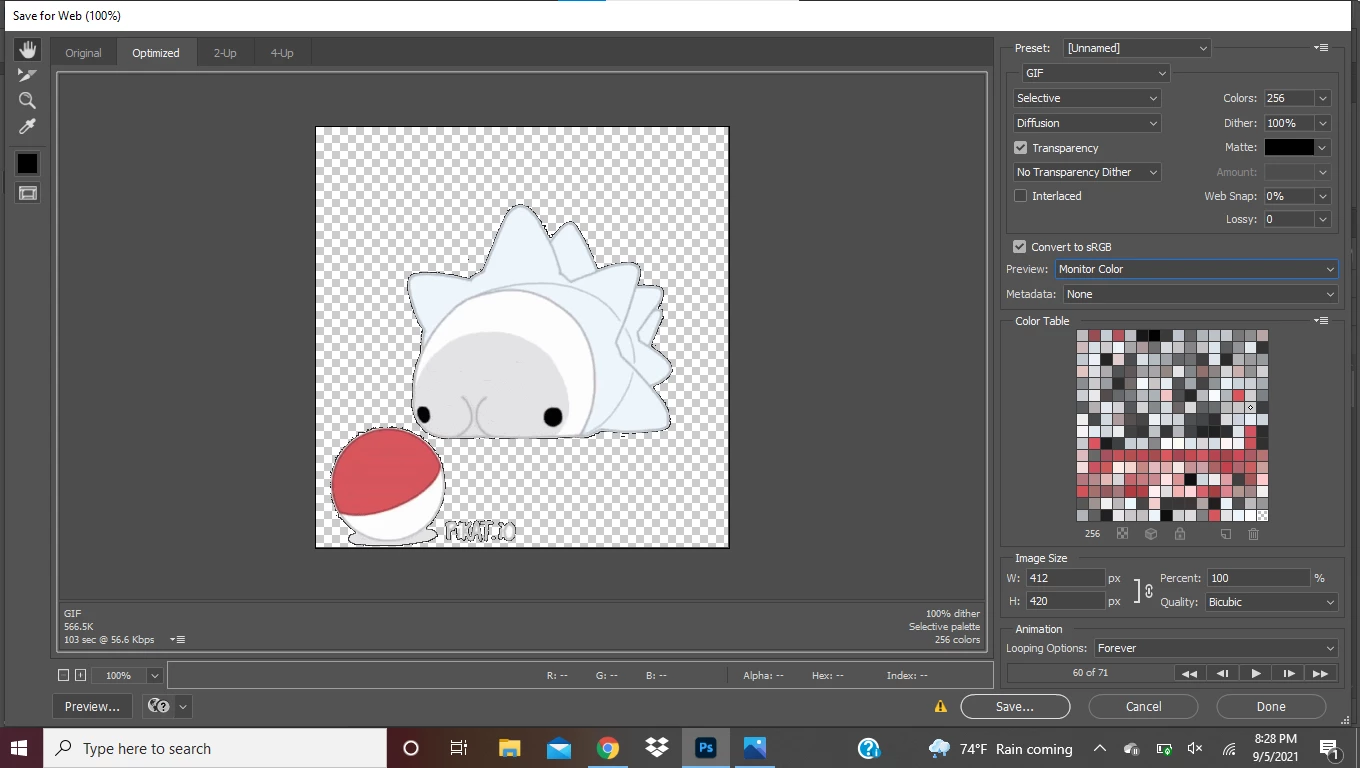
Task: Click the zoom out minus icon
Action: pos(63,675)
